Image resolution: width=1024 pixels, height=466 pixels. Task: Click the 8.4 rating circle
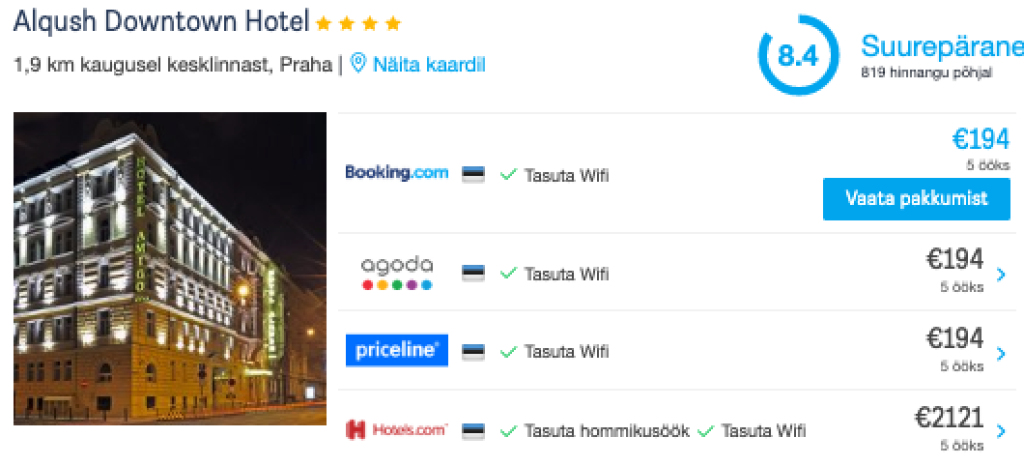tap(798, 56)
